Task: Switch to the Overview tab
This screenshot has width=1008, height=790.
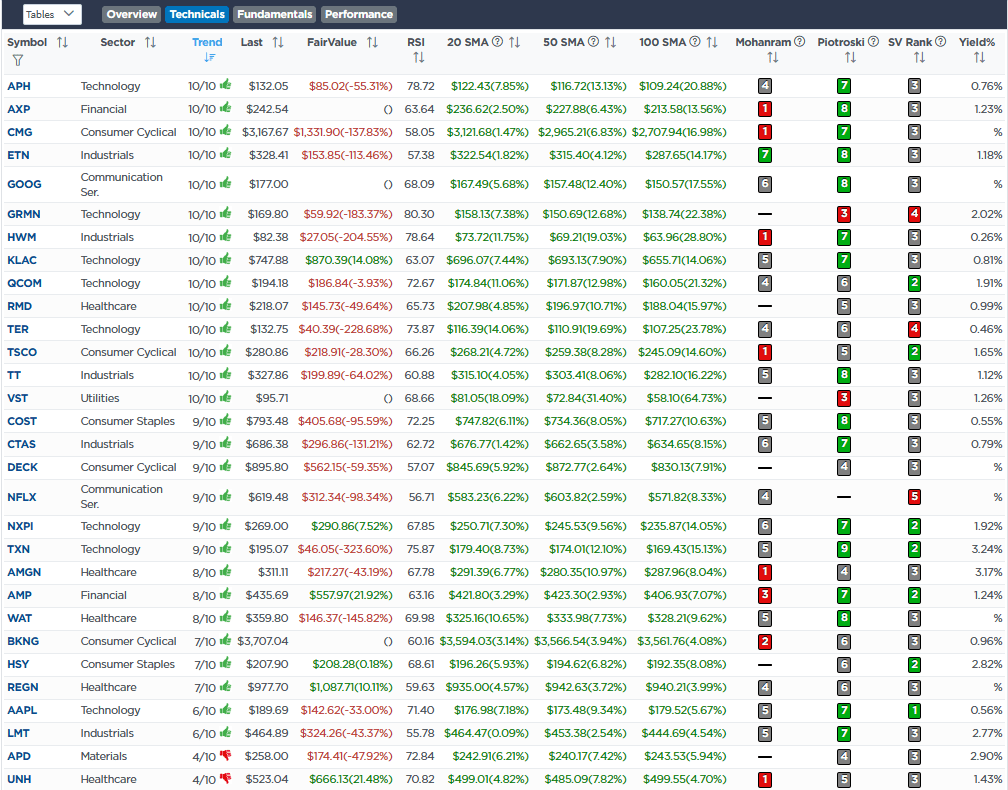Action: pyautogui.click(x=131, y=14)
